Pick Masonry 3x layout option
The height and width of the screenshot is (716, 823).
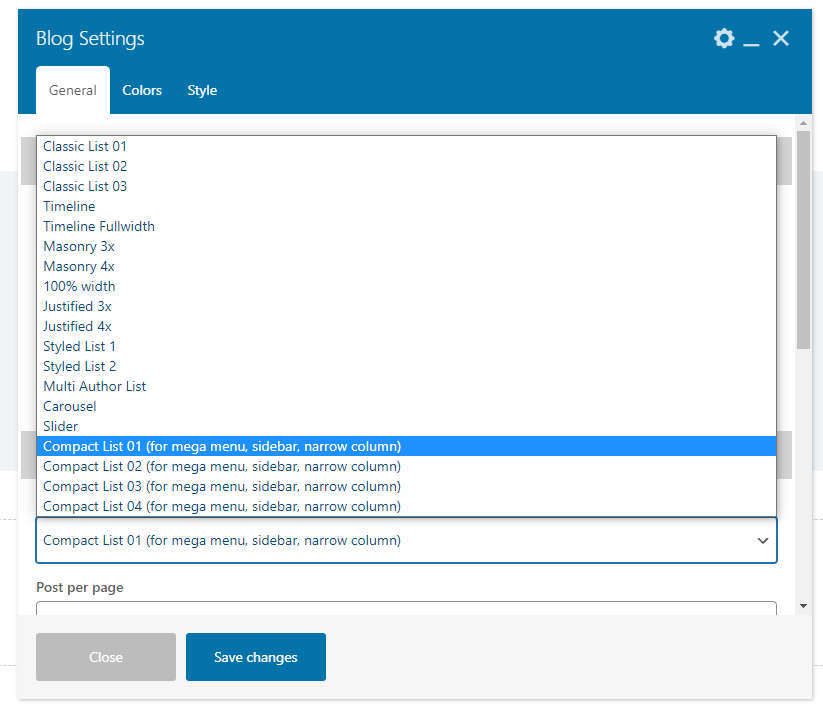(x=79, y=246)
